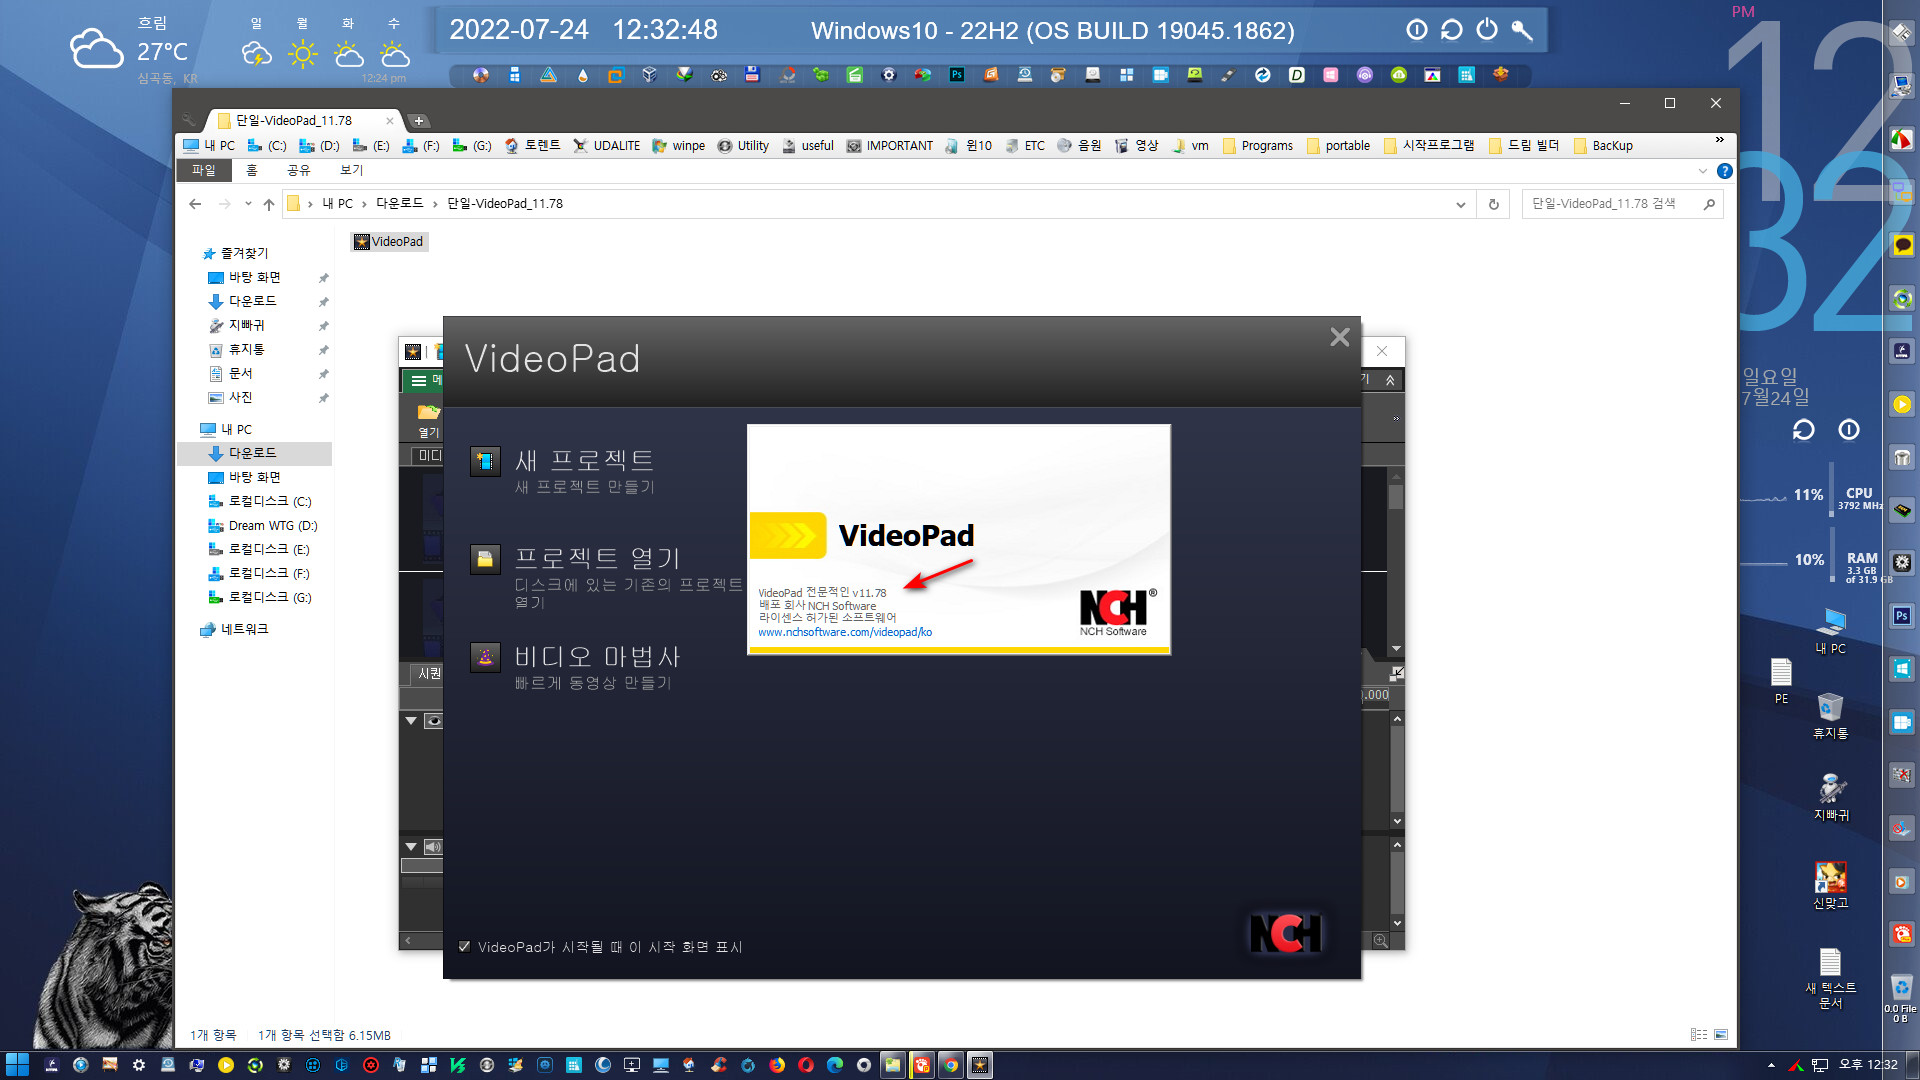
Task: Open the 파일 ribbon tab
Action: 204,171
